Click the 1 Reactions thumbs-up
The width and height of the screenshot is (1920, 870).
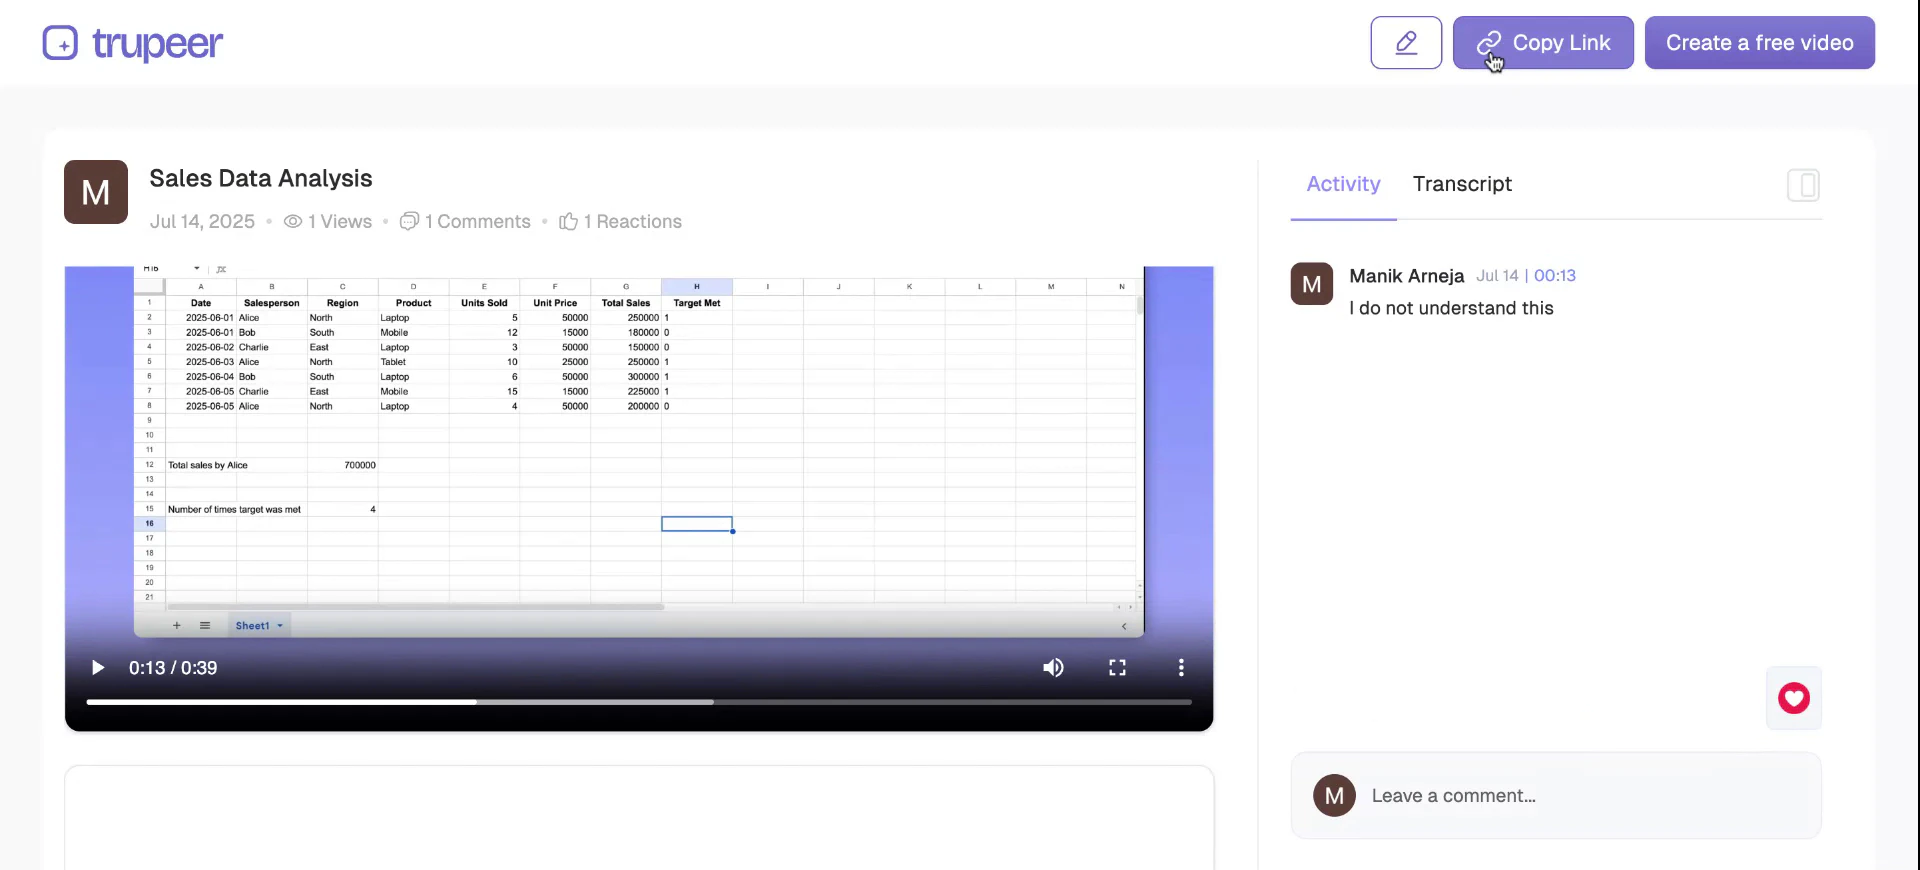coord(568,221)
